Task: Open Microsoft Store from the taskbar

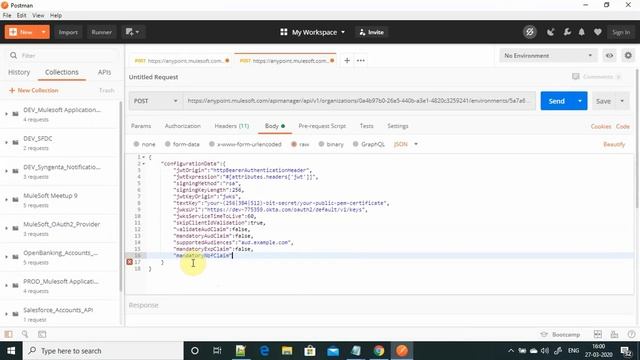Action: (310, 351)
